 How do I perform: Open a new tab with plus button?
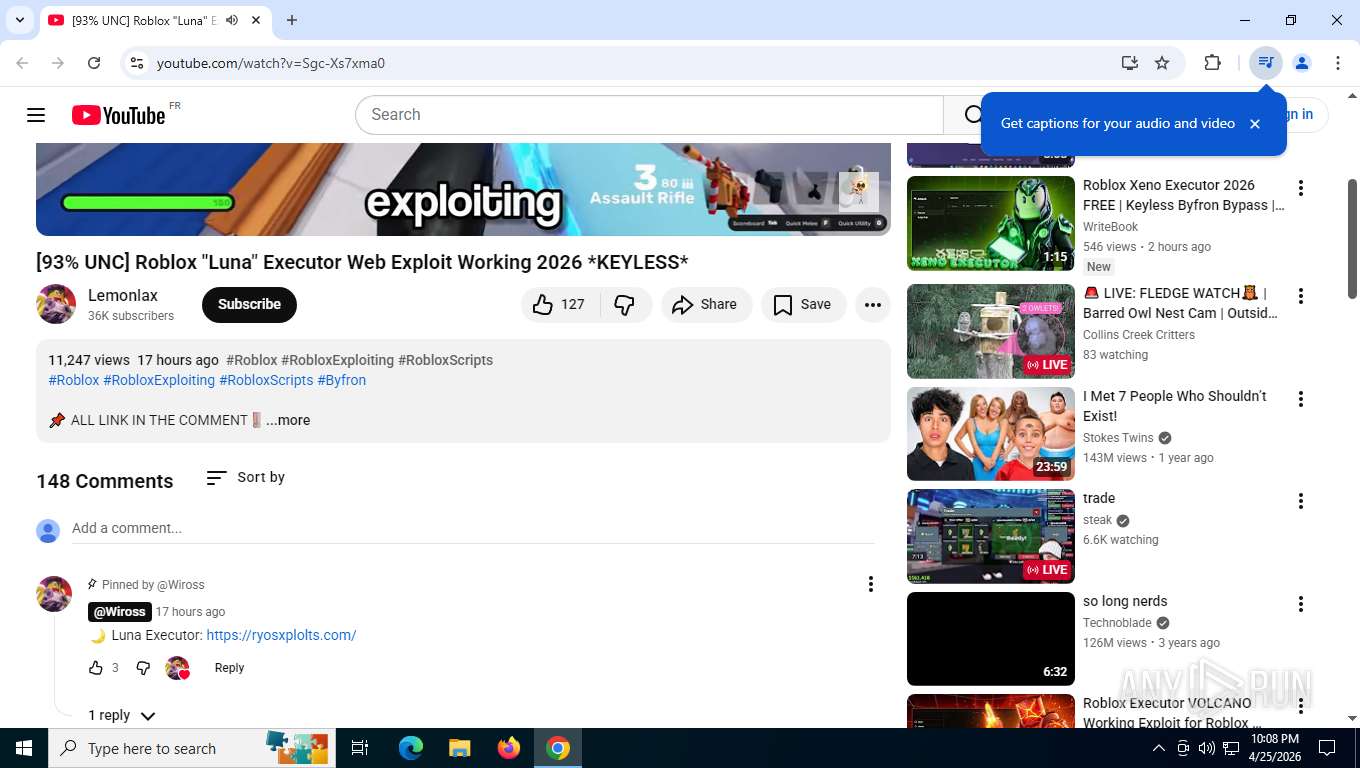click(292, 20)
